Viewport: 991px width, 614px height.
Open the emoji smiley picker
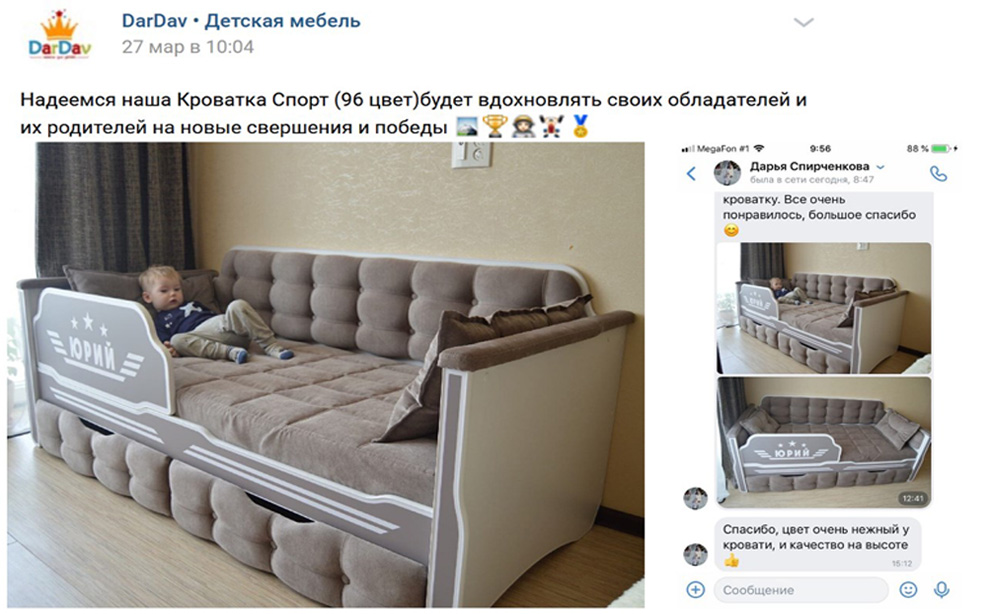tap(908, 589)
